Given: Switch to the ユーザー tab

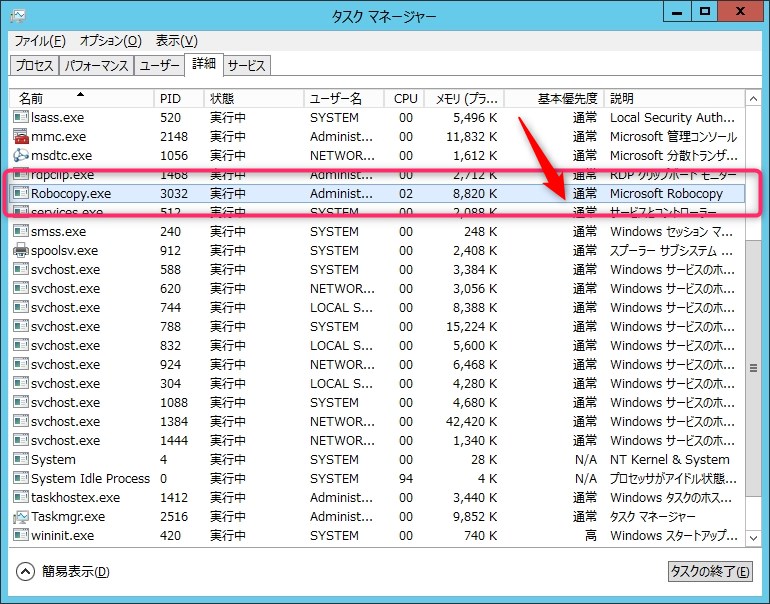Looking at the screenshot, I should coord(159,65).
